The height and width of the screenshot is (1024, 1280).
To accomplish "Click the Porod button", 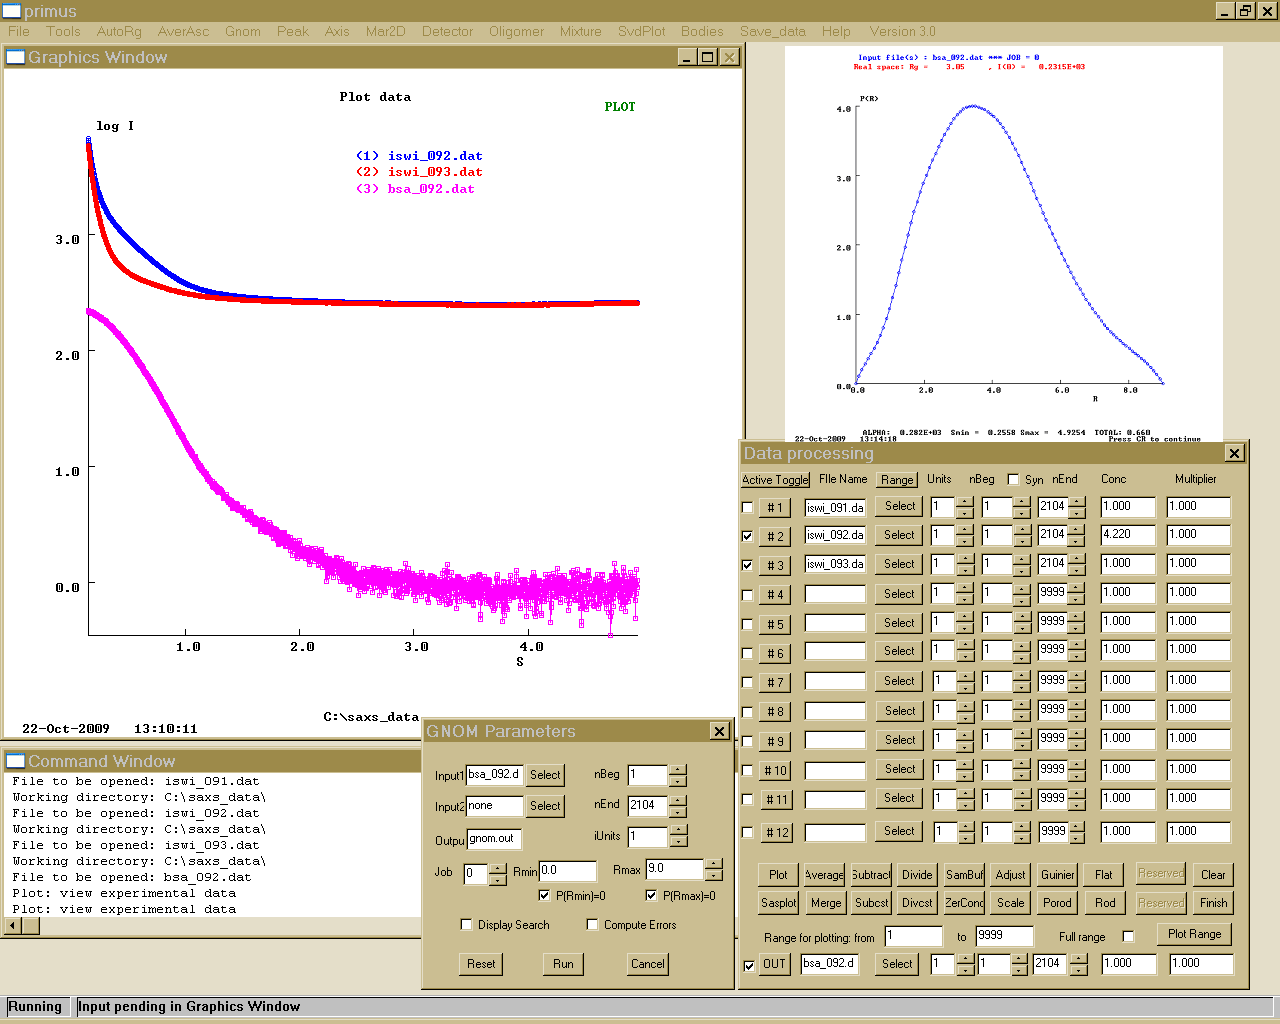I will [1057, 902].
